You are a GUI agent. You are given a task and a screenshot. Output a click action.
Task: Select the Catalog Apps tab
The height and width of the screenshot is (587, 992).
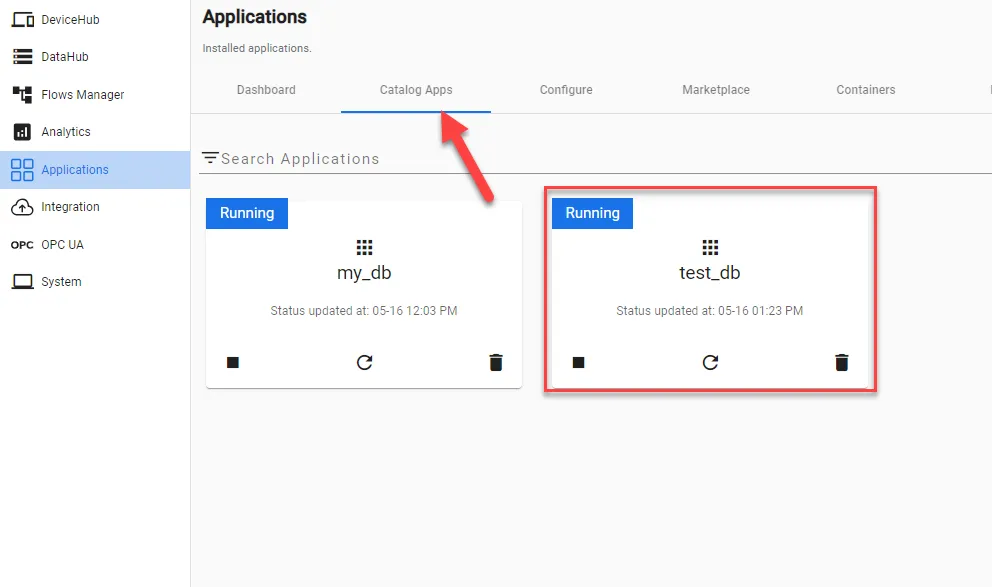coord(416,90)
